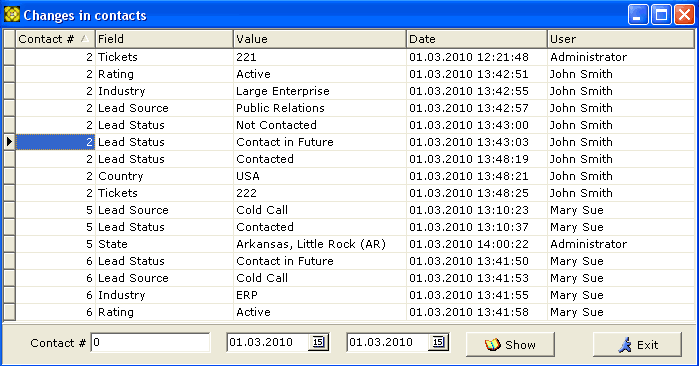Close the Changes in contacts window

pyautogui.click(x=684, y=15)
